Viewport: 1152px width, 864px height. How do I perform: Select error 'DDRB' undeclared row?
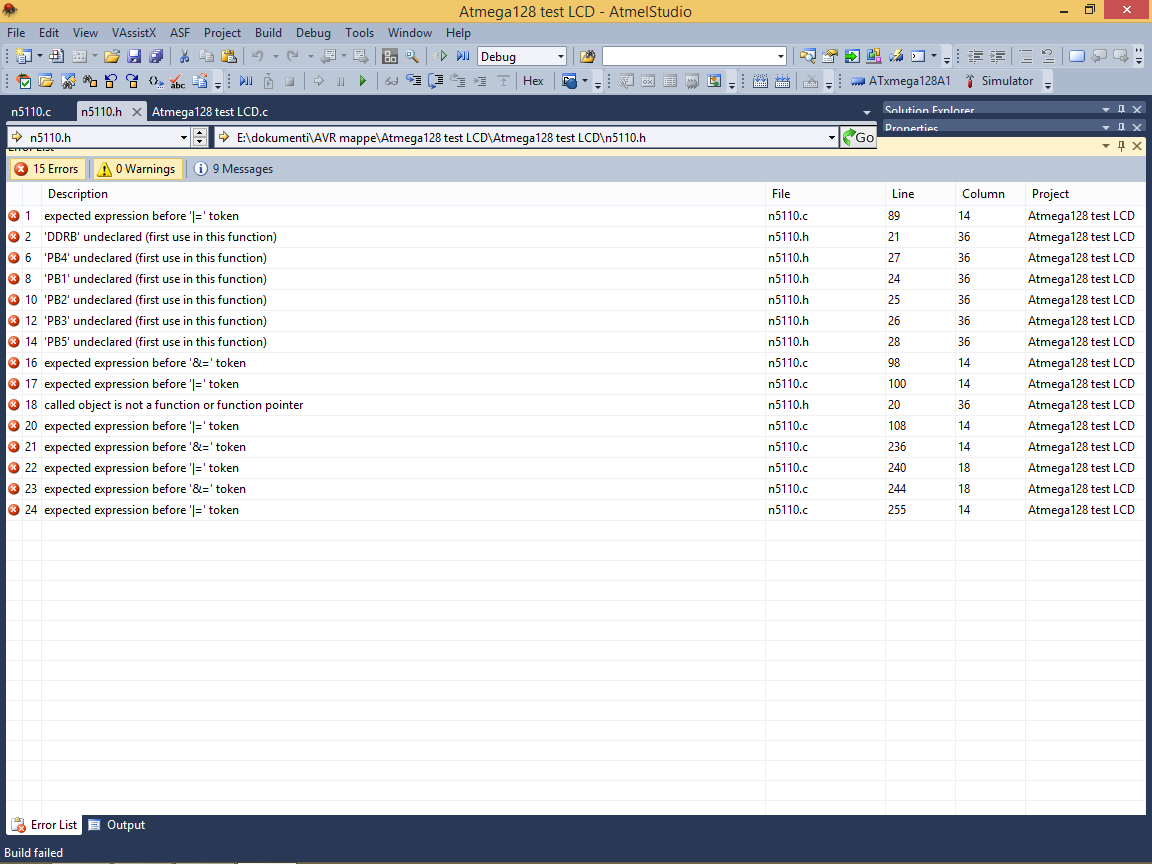[575, 237]
